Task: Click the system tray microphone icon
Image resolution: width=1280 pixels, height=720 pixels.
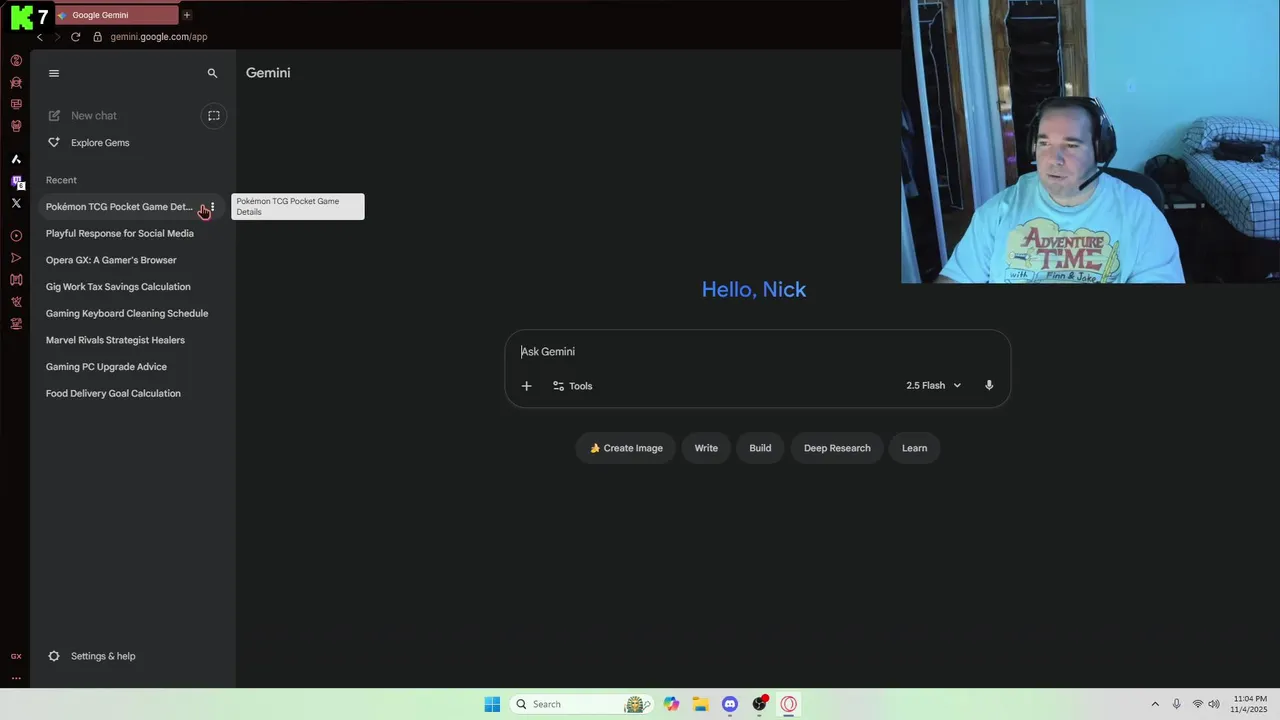Action: (1176, 704)
